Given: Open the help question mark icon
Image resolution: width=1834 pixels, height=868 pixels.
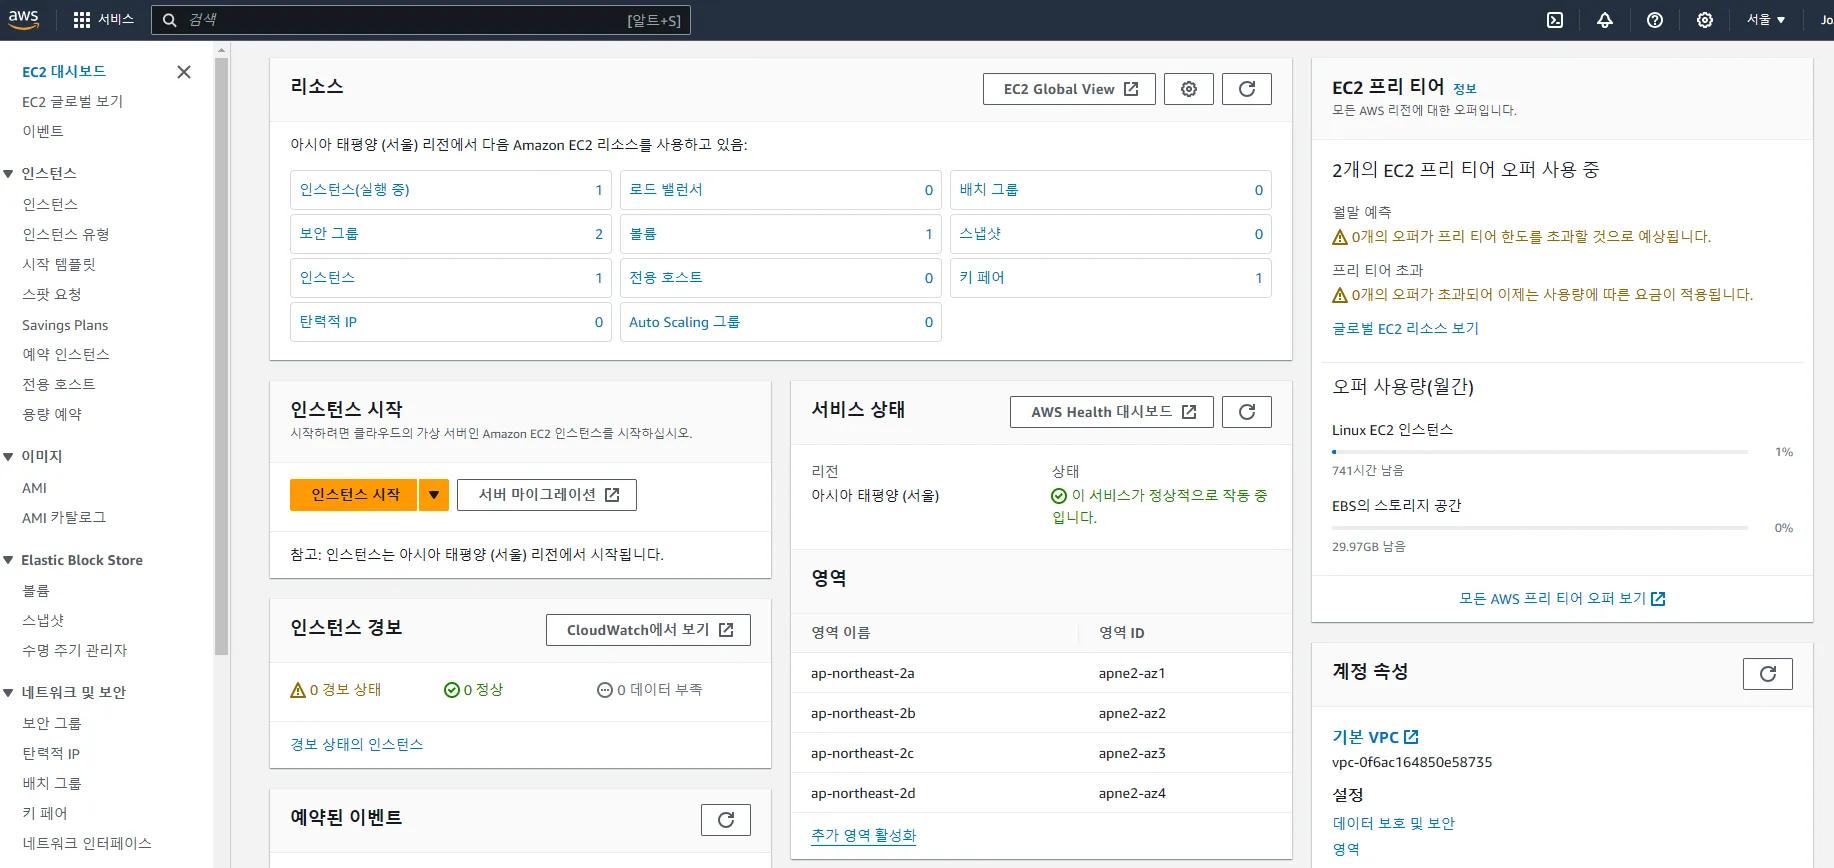Looking at the screenshot, I should 1655,20.
